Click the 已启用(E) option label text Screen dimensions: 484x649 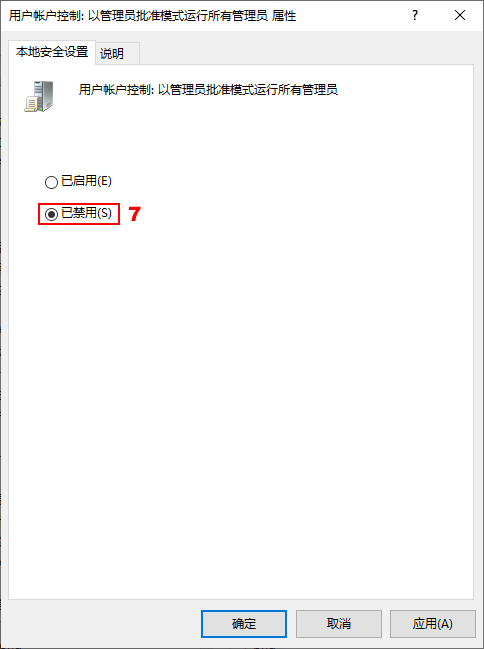coord(87,181)
